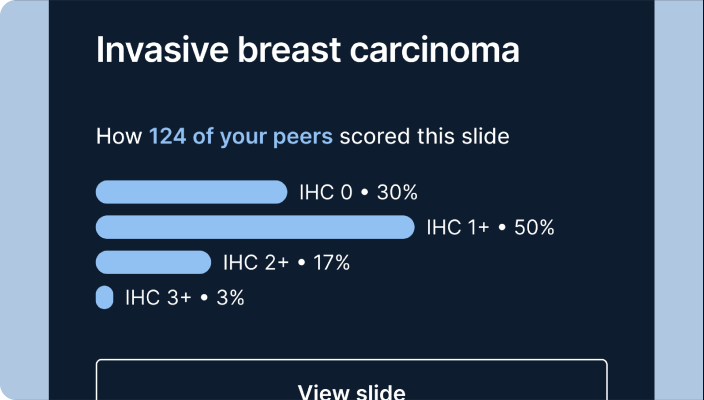Select the 124 of your peers link
The width and height of the screenshot is (704, 400).
241,136
